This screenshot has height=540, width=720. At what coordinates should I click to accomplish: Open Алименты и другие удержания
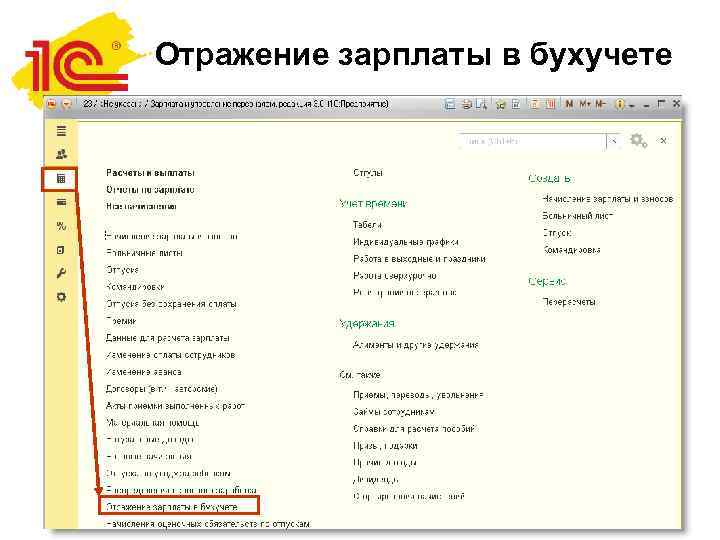(x=416, y=345)
